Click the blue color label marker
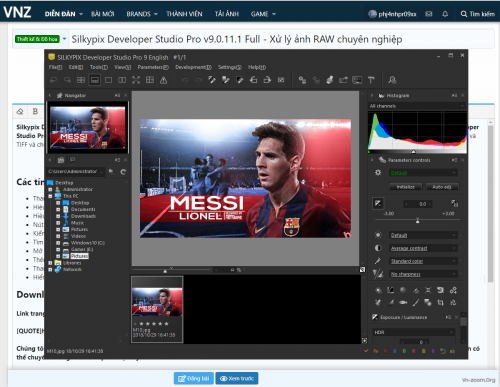This screenshot has height=387, width=500. coord(395,351)
